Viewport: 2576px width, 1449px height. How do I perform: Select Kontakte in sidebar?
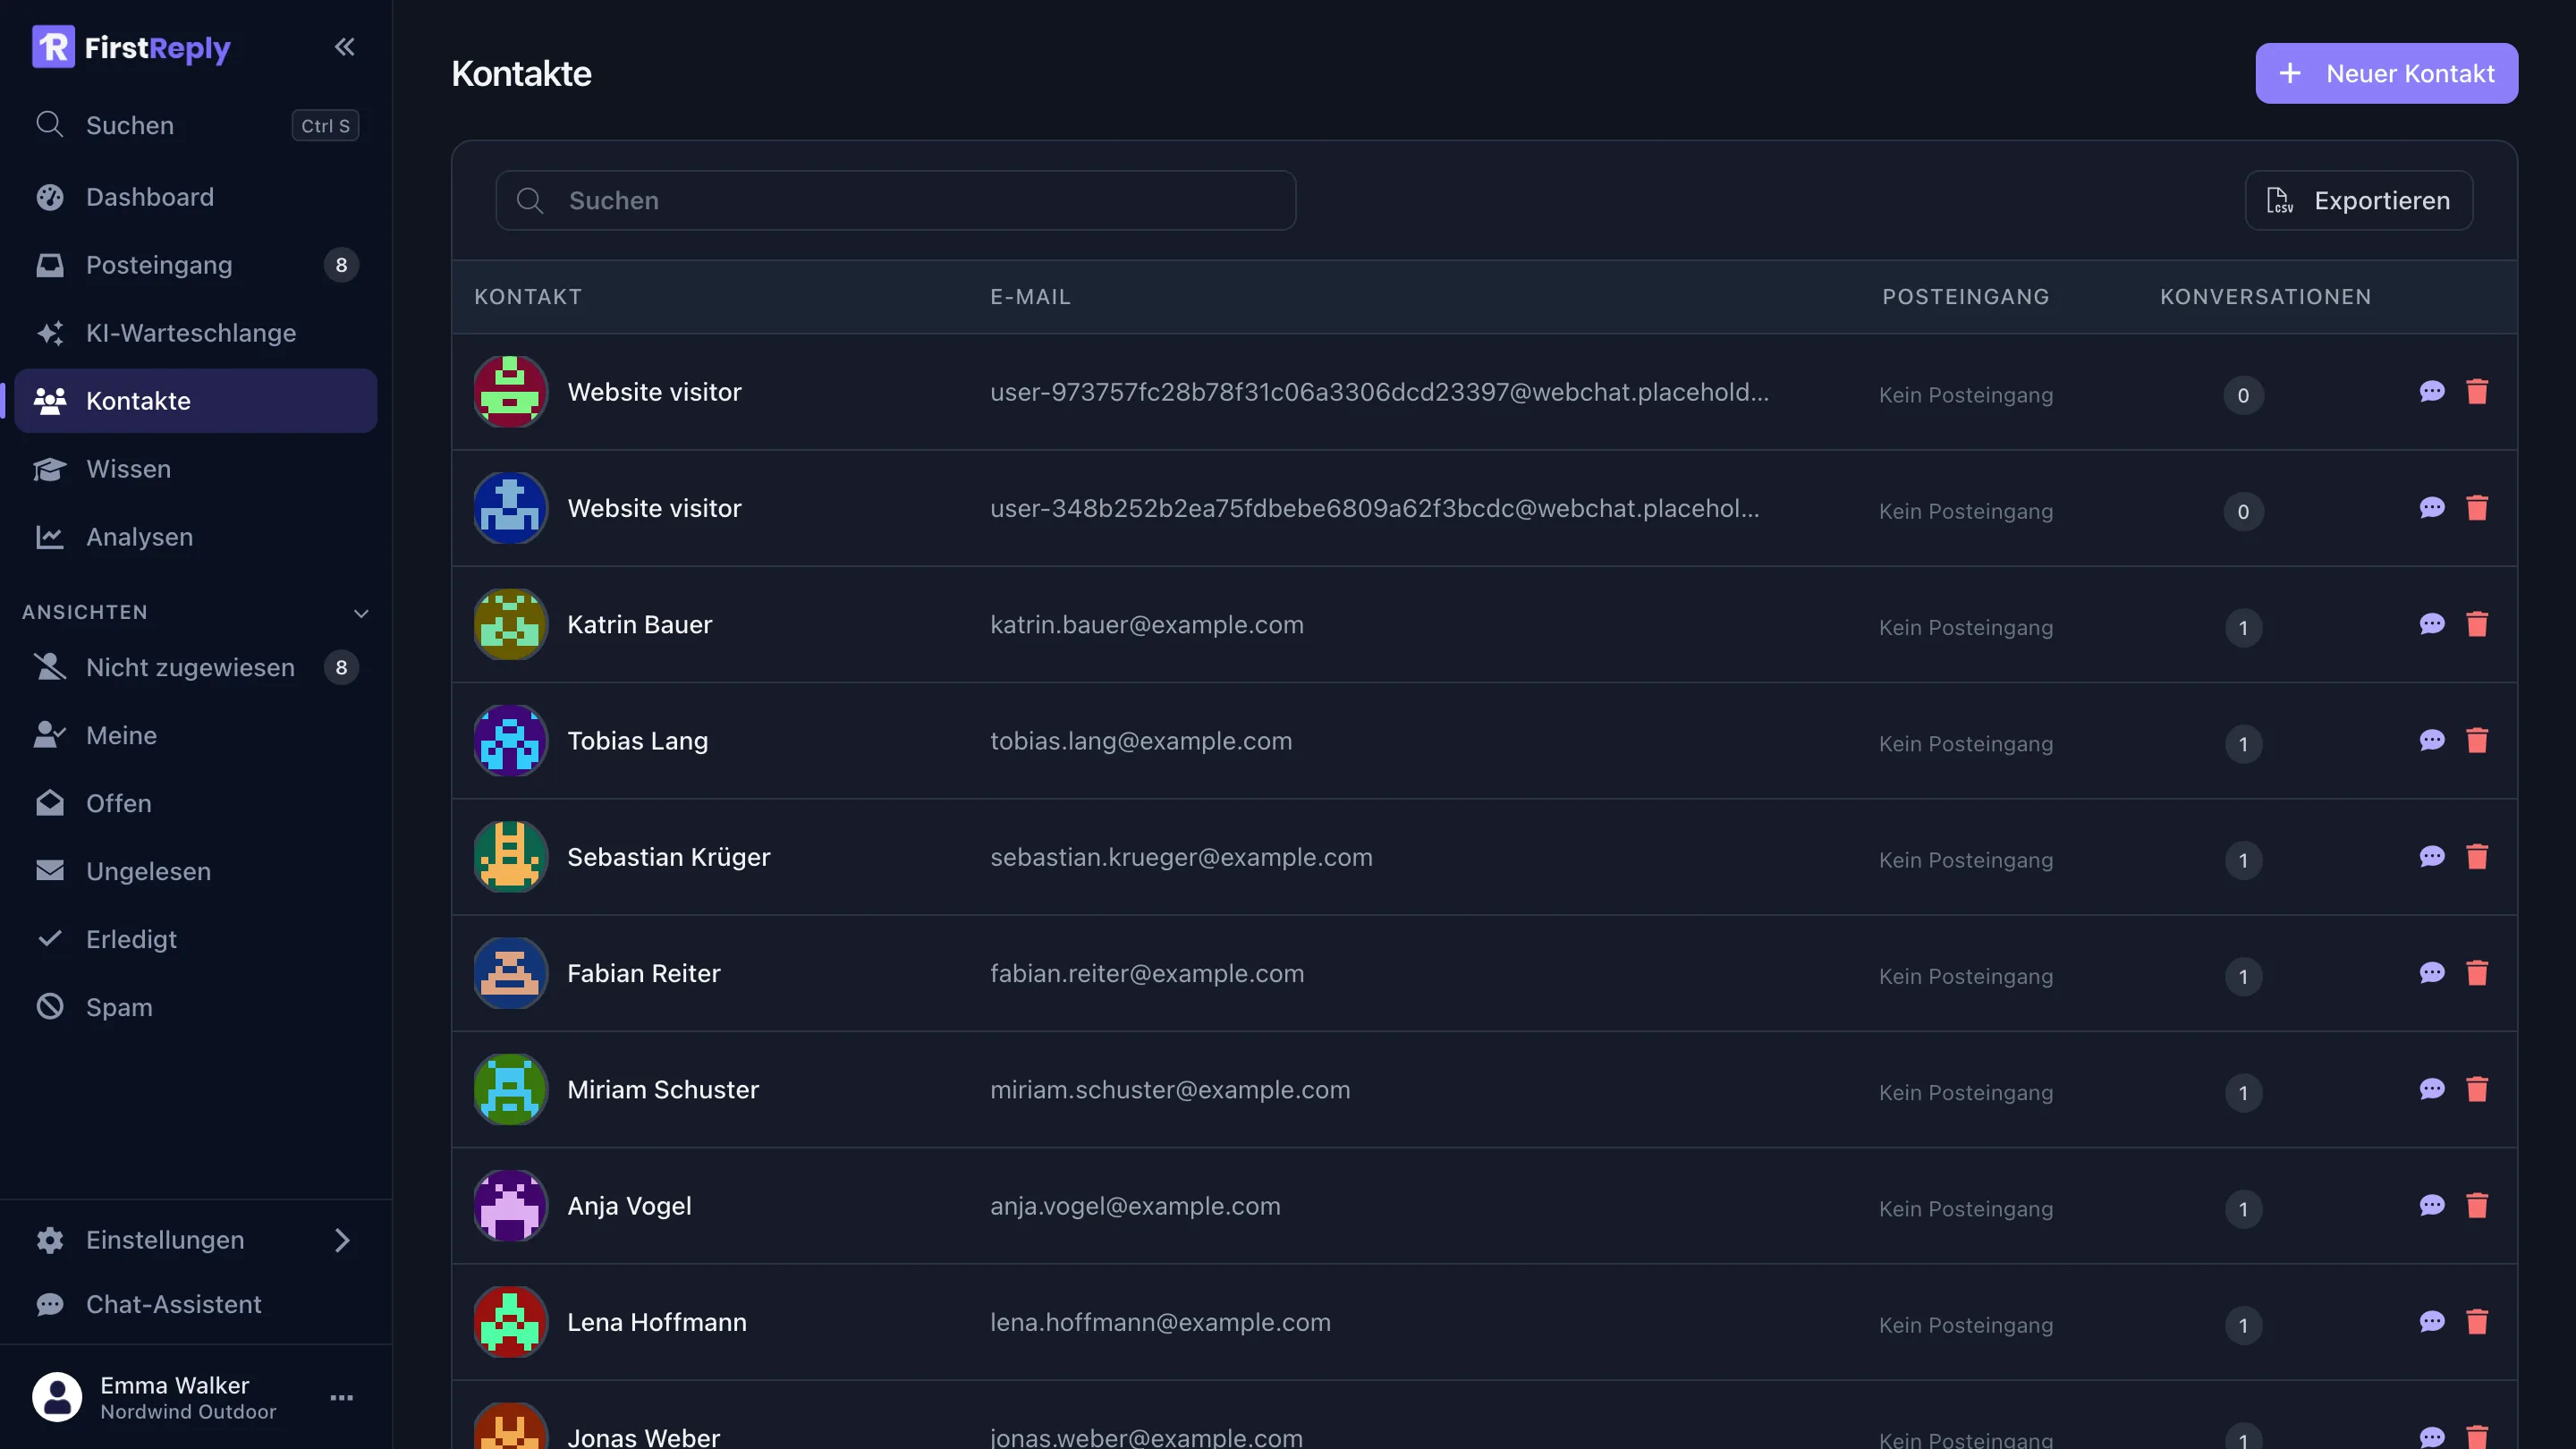click(196, 401)
